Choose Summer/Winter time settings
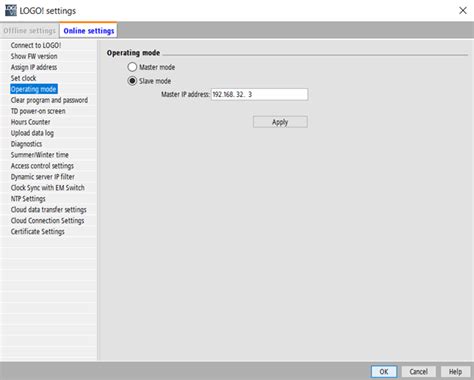This screenshot has height=380, width=474. [x=40, y=155]
